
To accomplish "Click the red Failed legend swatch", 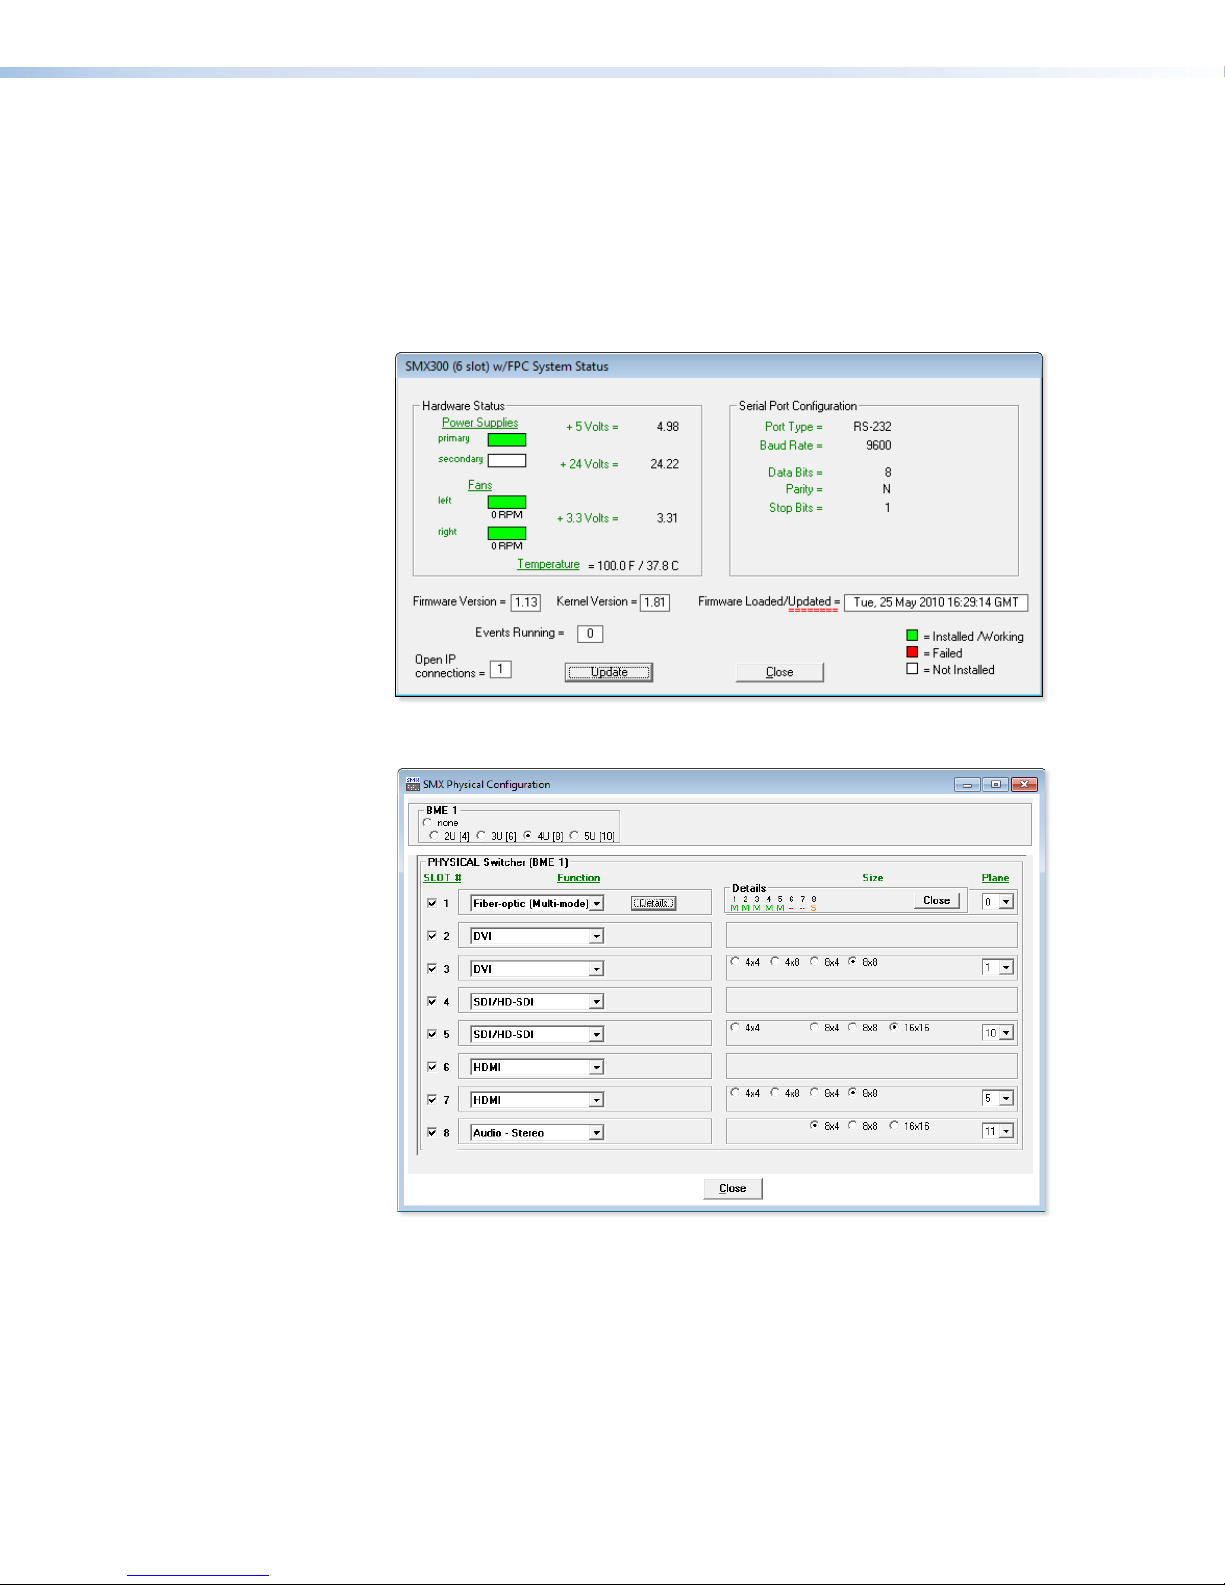I will [x=912, y=652].
